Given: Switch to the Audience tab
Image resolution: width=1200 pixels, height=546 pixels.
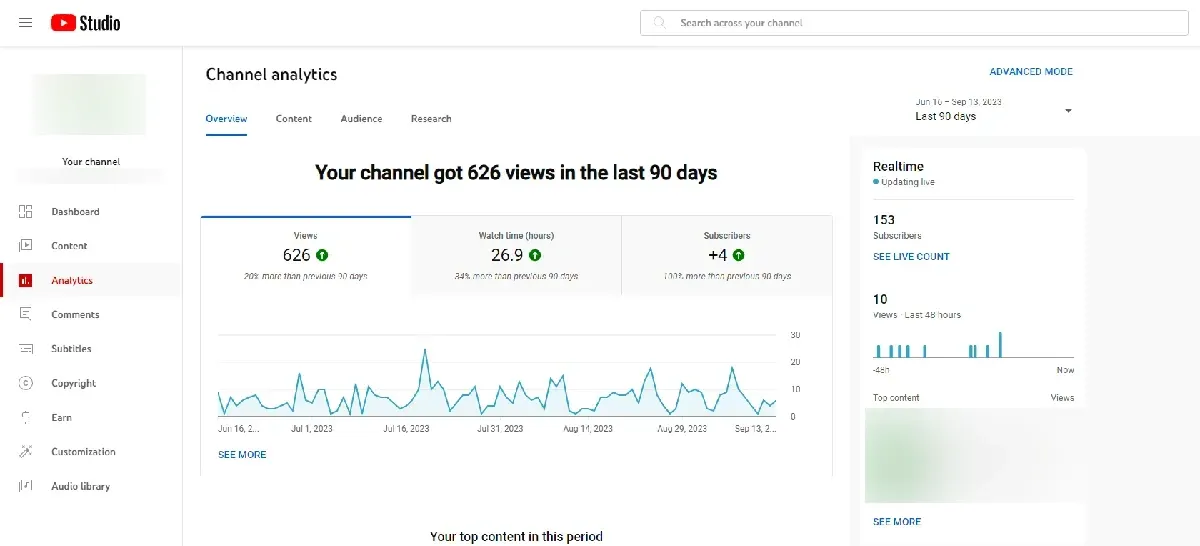Looking at the screenshot, I should [x=361, y=119].
